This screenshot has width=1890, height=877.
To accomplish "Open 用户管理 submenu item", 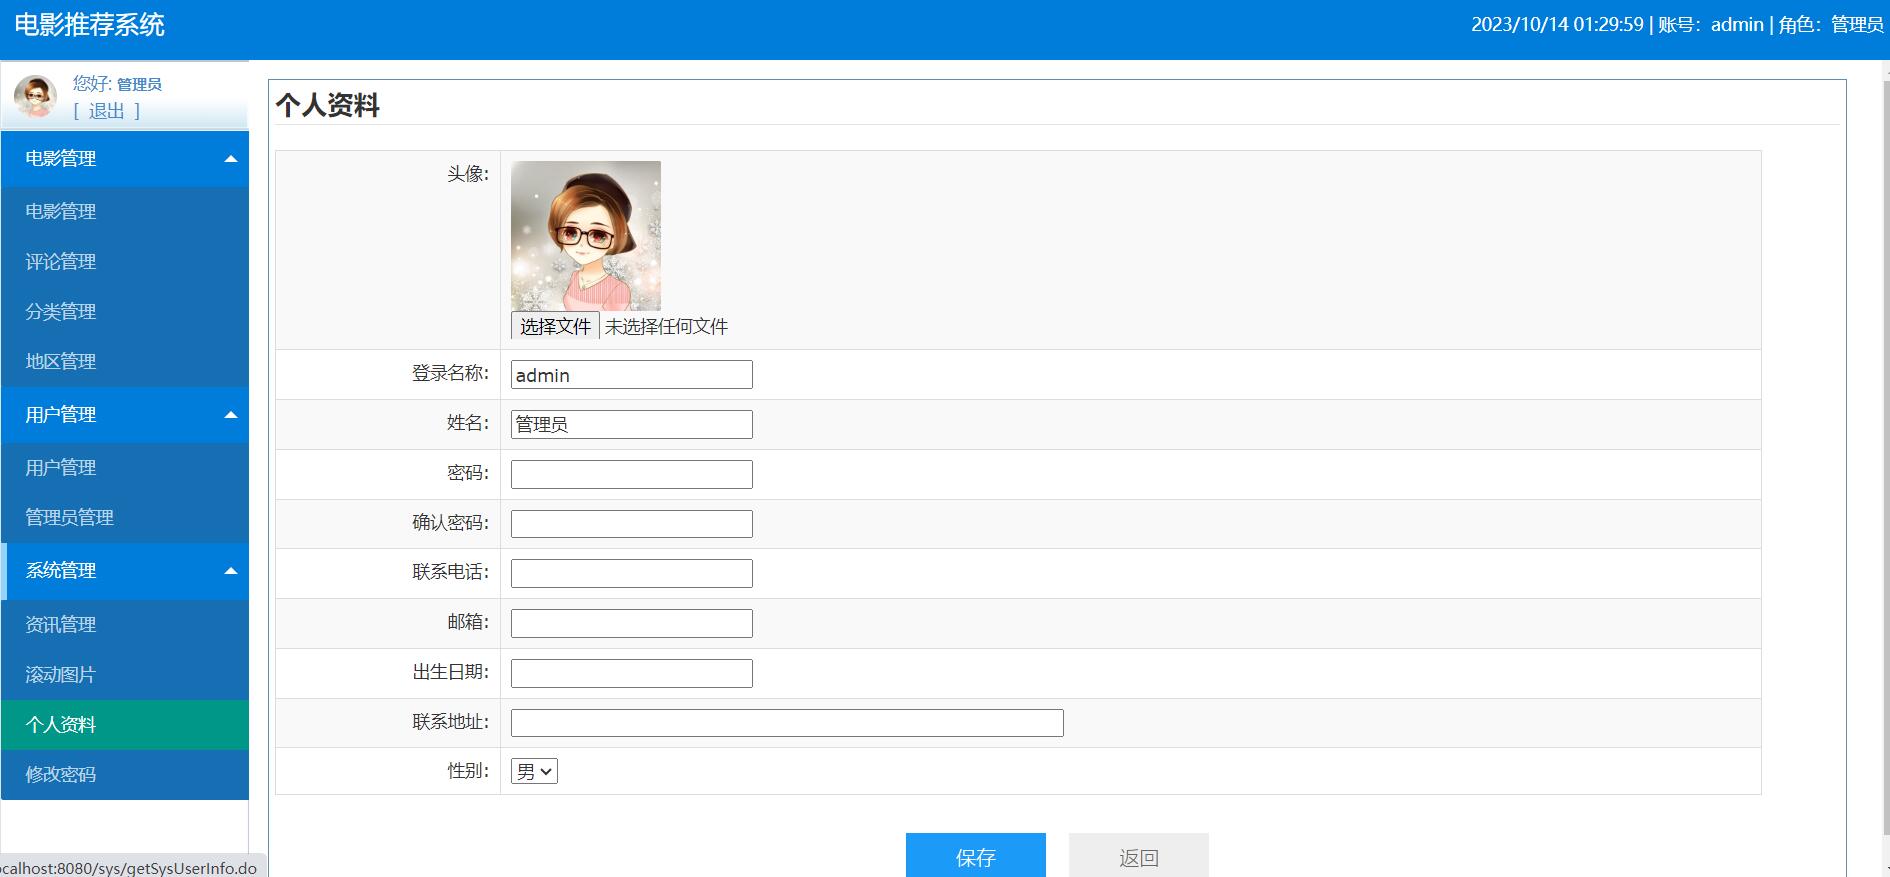I will click(125, 467).
